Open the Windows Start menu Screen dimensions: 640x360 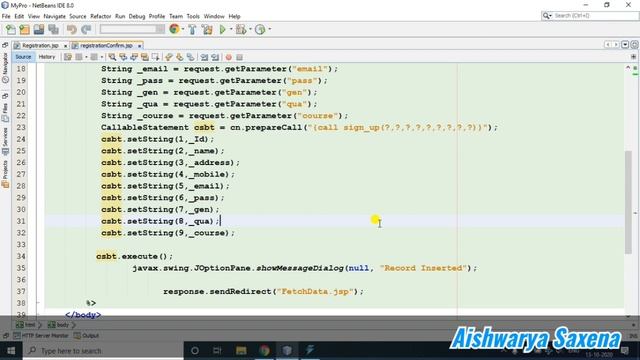(11, 351)
